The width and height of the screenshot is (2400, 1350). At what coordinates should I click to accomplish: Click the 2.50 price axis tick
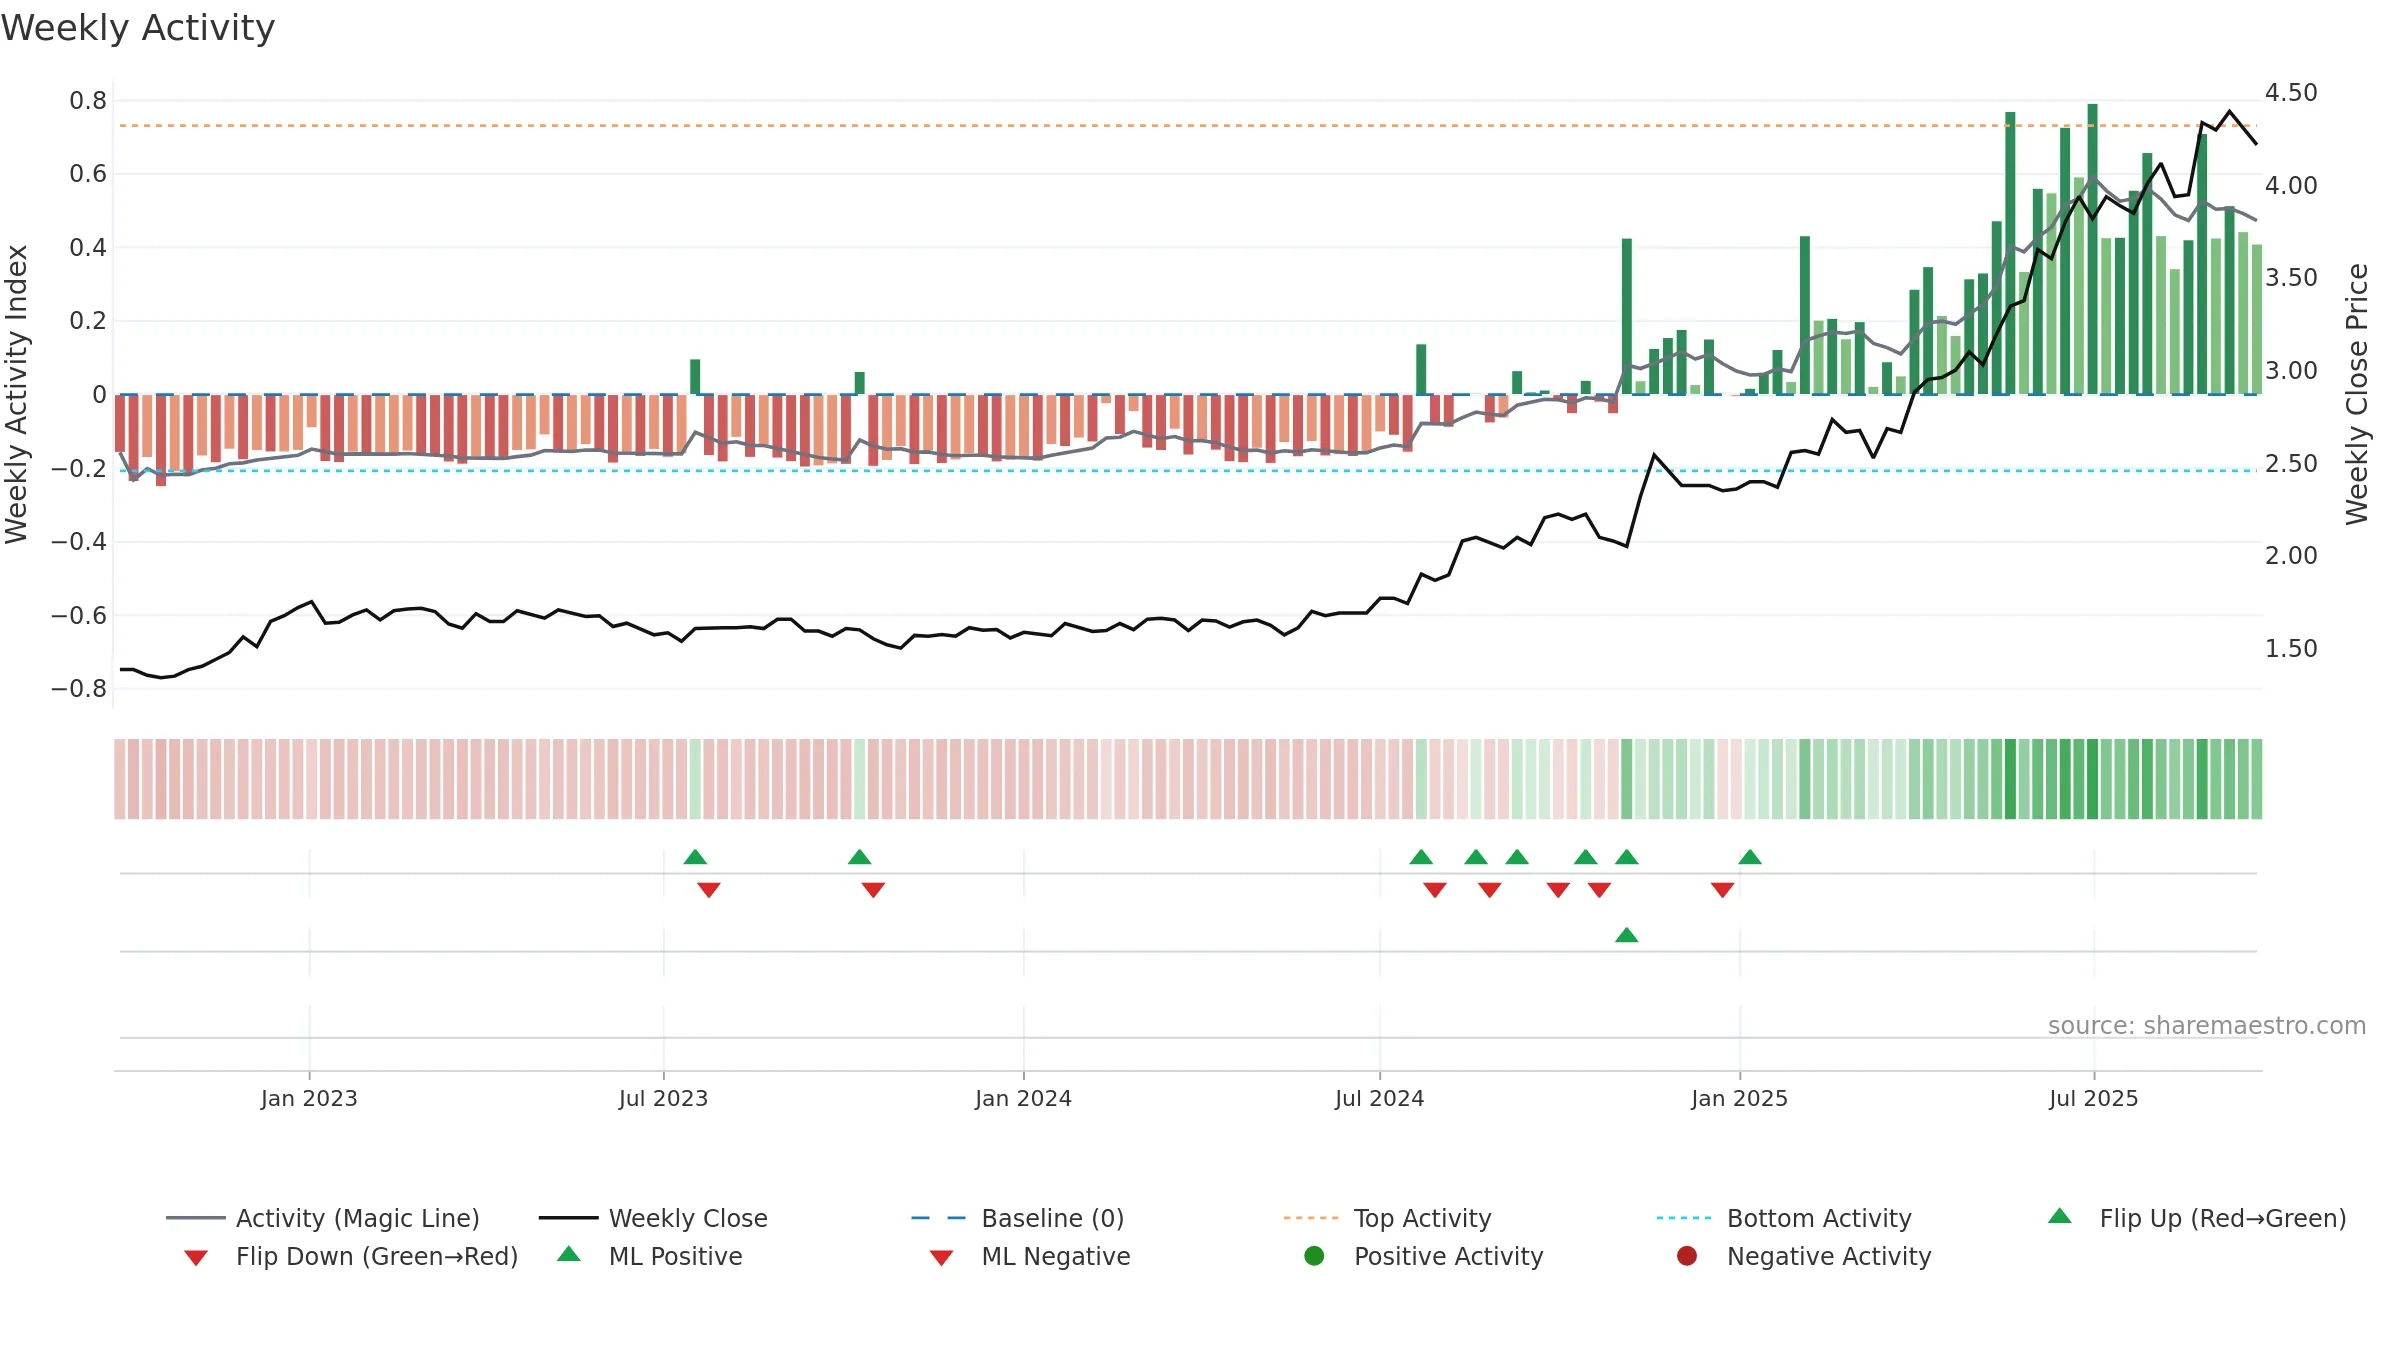[2291, 463]
